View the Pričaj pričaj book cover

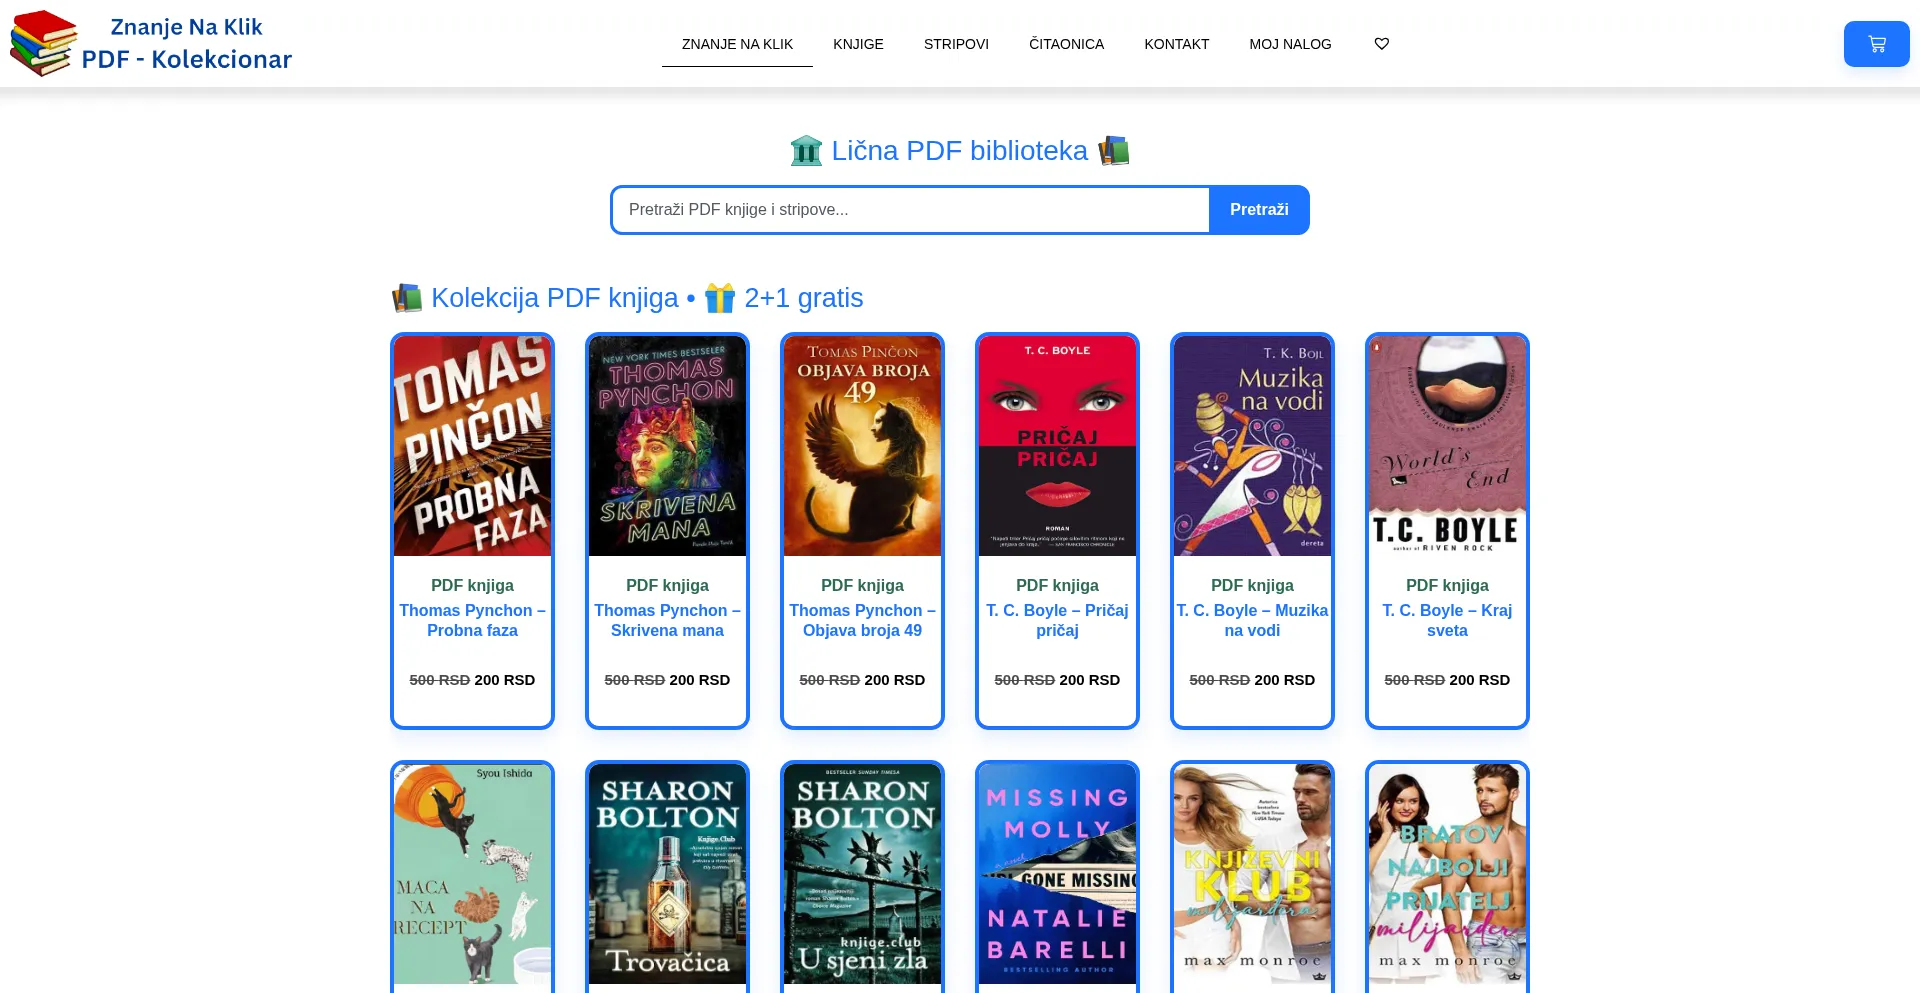(x=1057, y=446)
